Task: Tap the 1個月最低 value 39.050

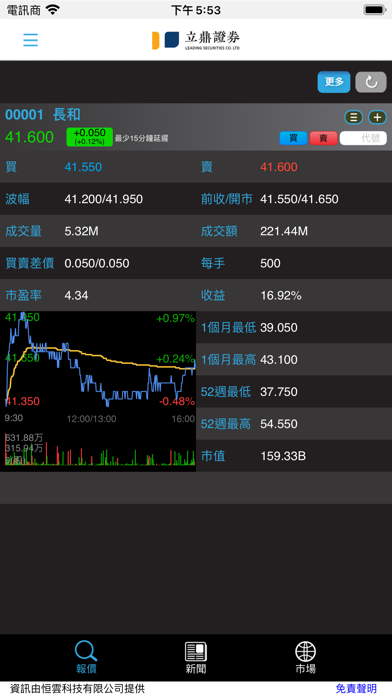Action: (x=279, y=328)
